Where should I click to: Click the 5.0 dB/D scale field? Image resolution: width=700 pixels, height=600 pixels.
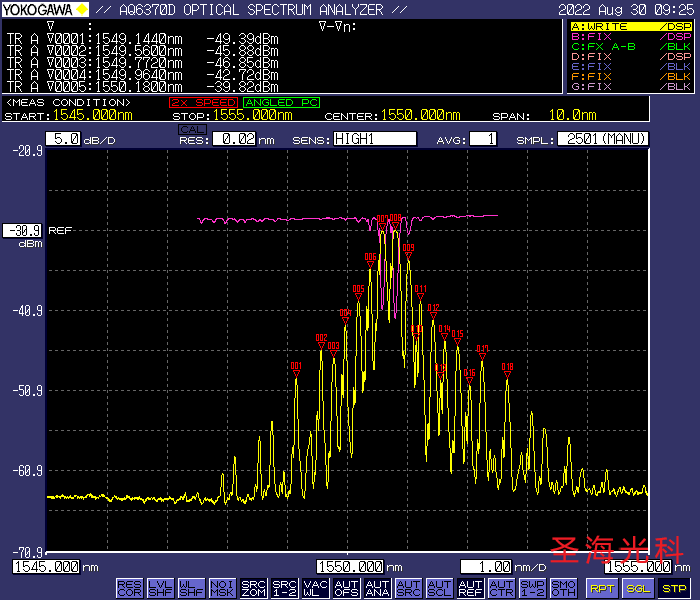click(x=63, y=139)
